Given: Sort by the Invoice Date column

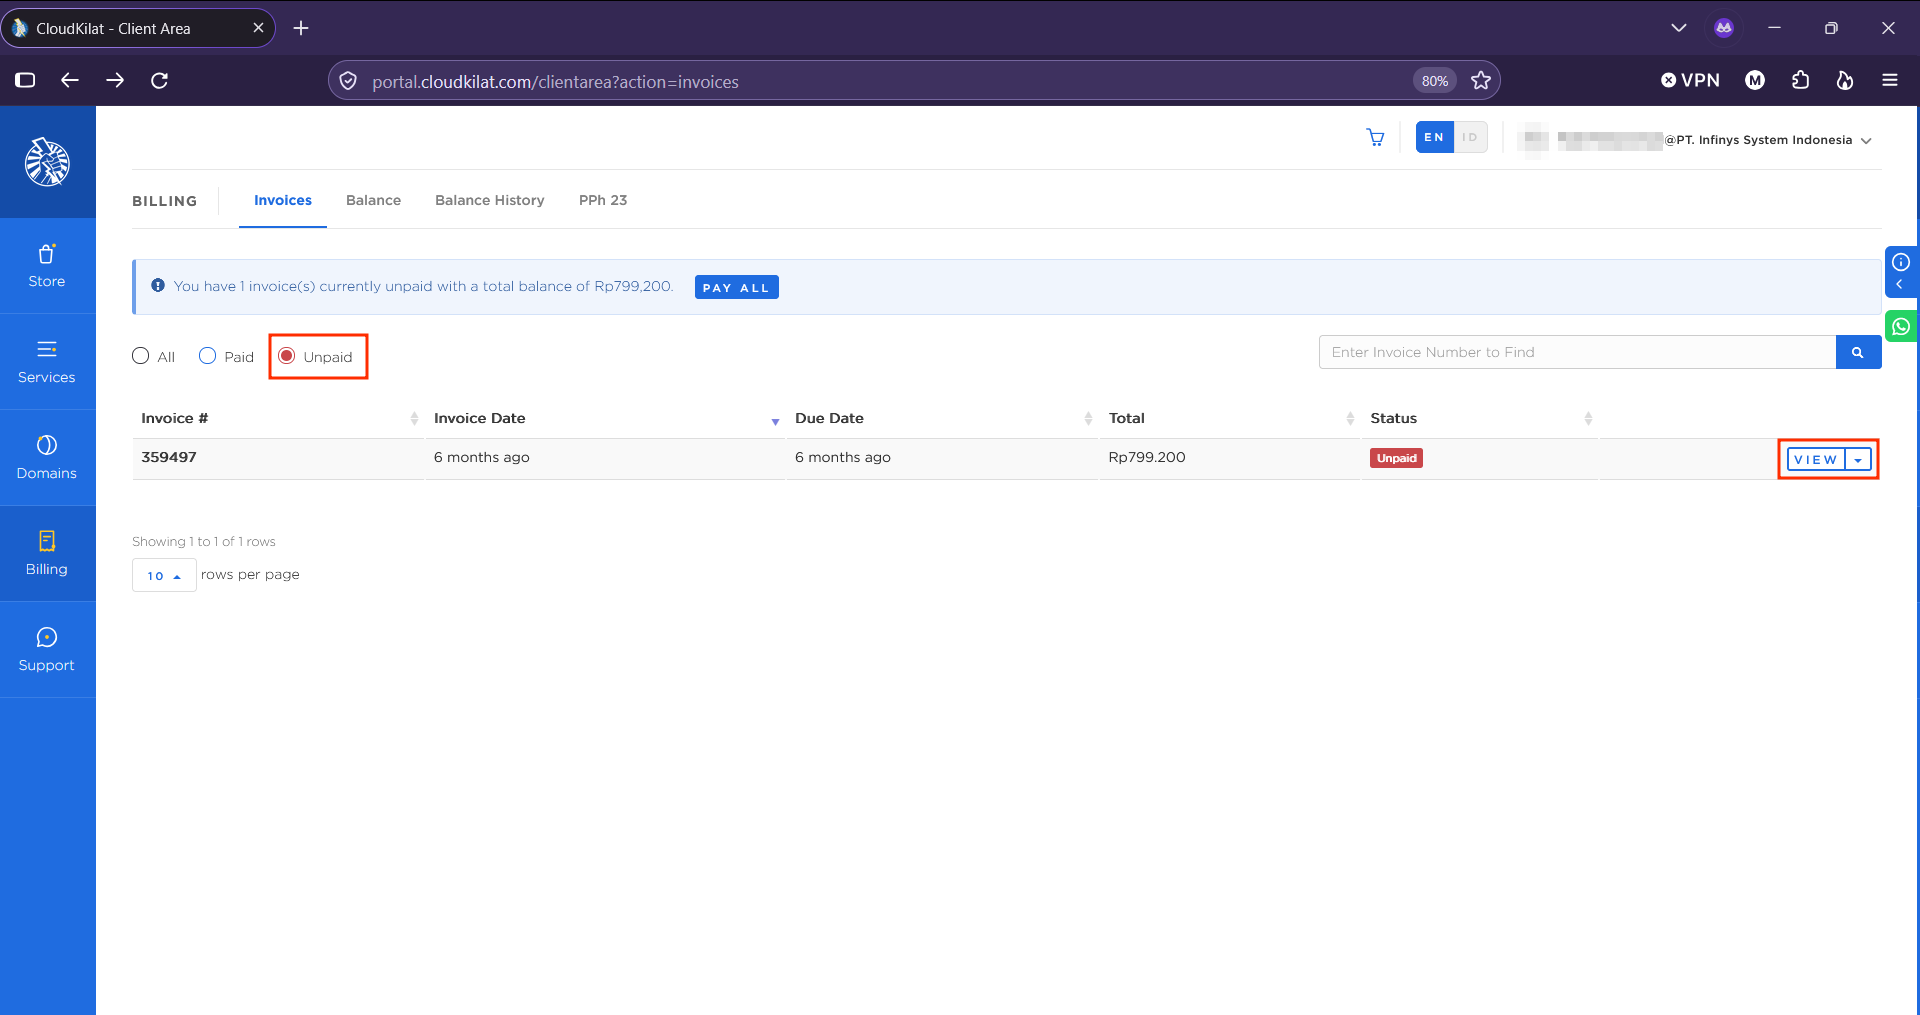Looking at the screenshot, I should pyautogui.click(x=606, y=419).
